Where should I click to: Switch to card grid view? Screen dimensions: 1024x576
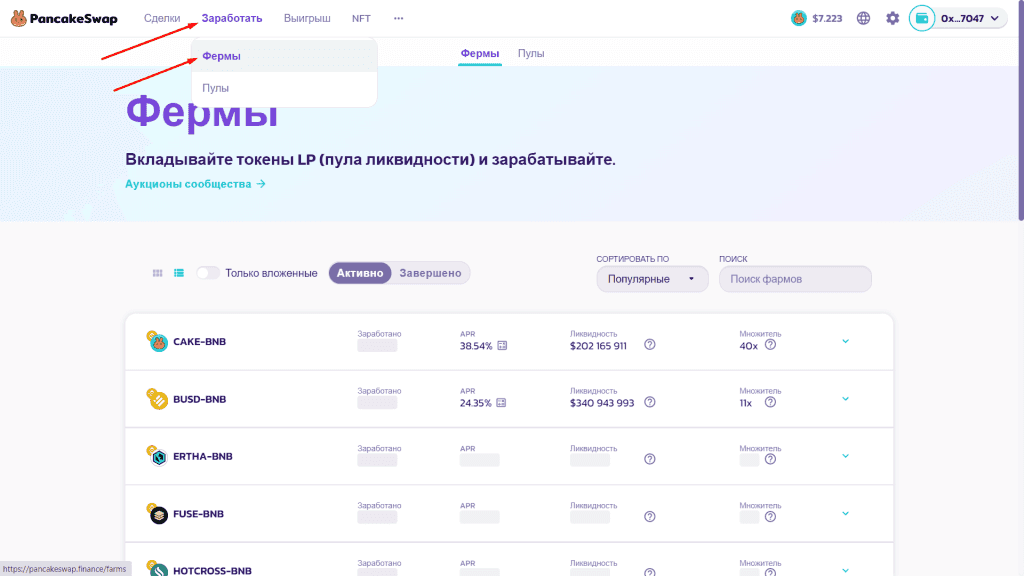[x=157, y=273]
